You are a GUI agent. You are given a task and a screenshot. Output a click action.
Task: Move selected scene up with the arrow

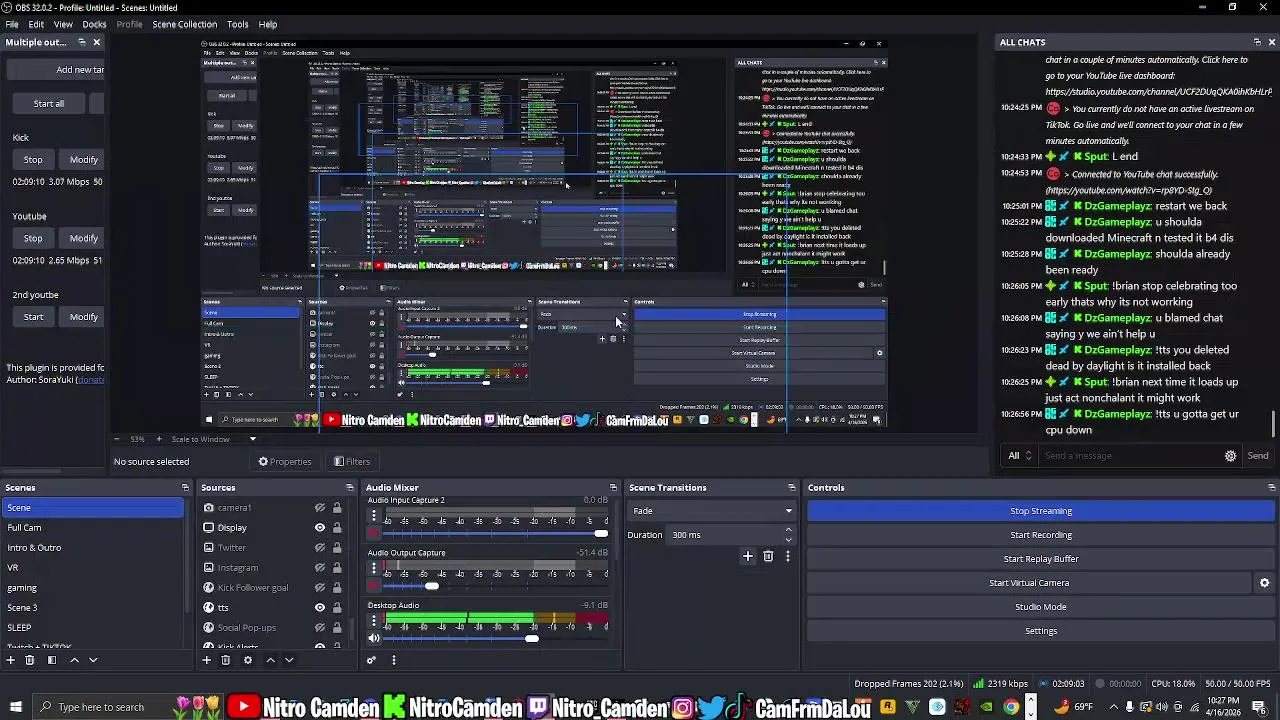click(74, 660)
